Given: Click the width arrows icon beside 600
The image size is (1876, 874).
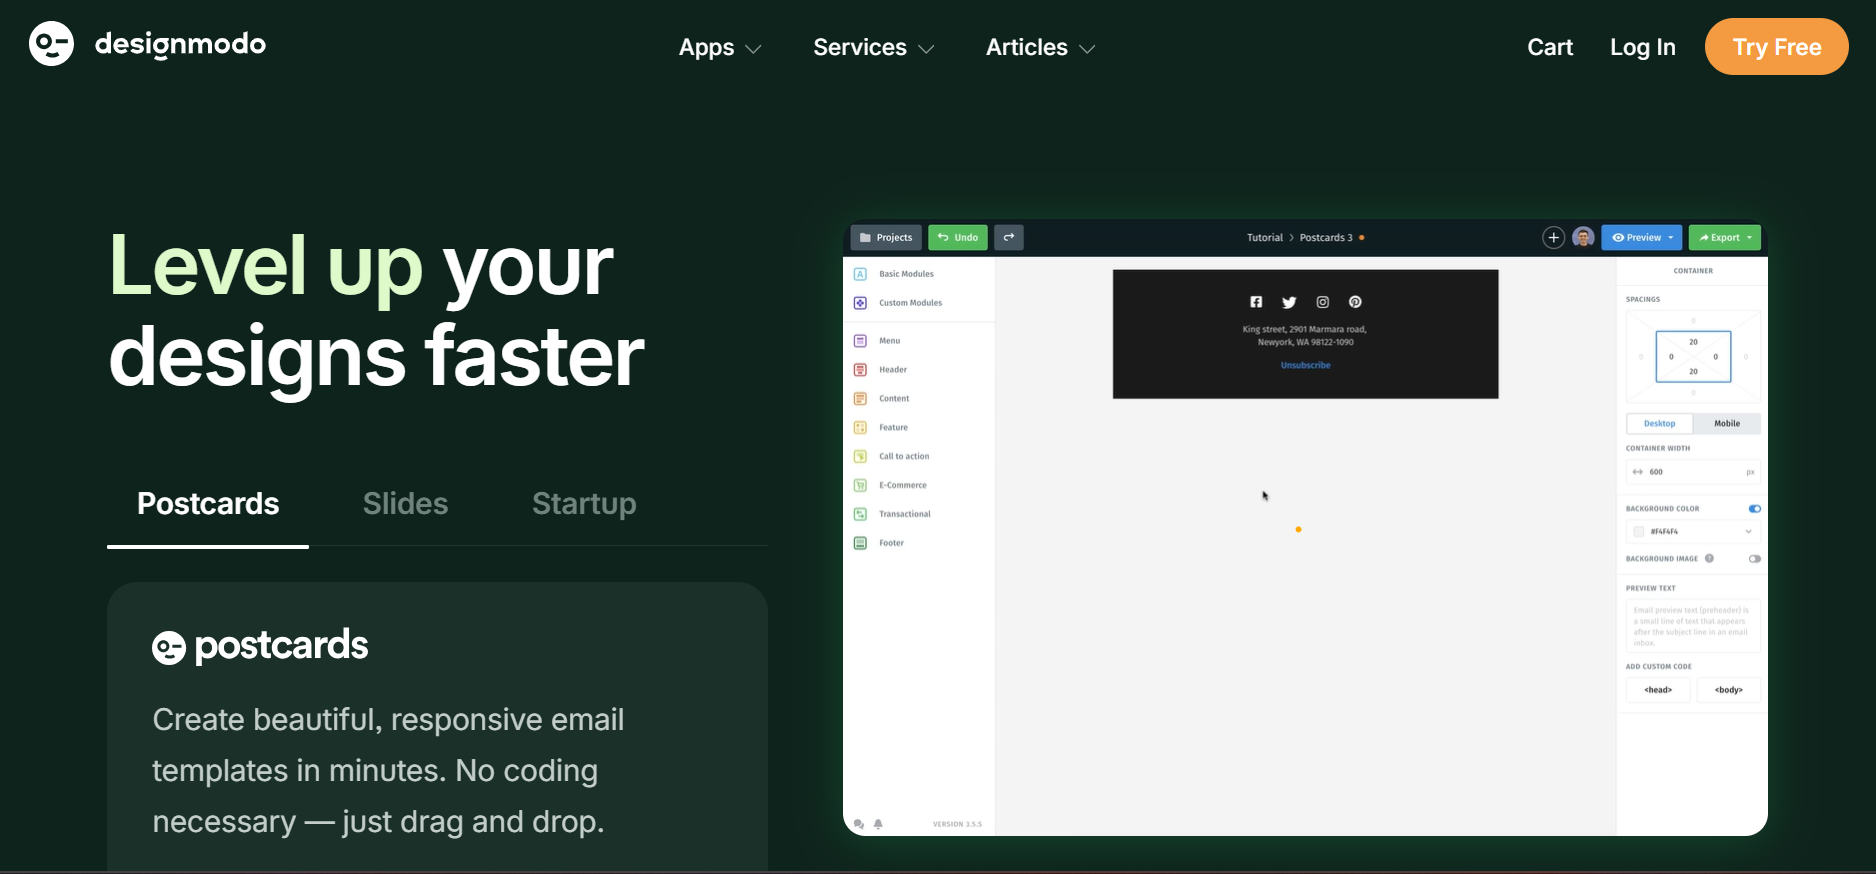Looking at the screenshot, I should click(1637, 472).
